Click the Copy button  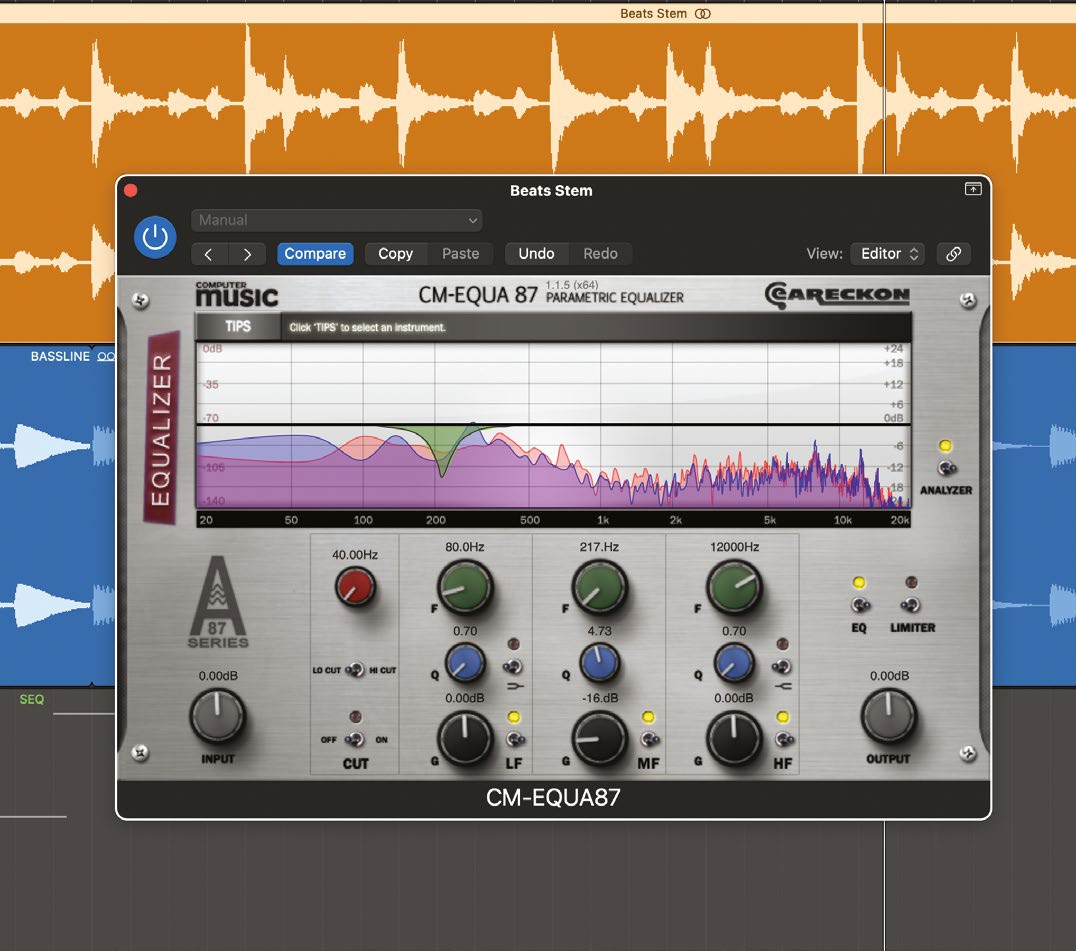pos(395,254)
